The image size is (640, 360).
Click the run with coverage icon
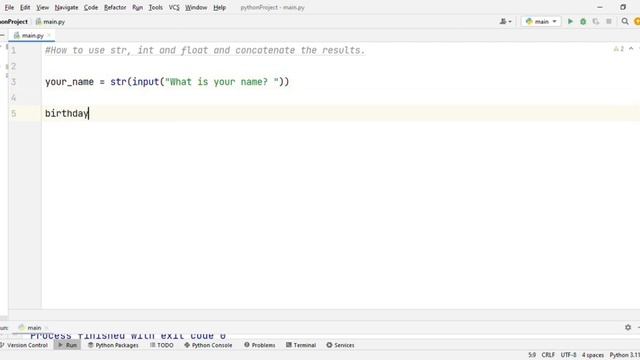(x=596, y=21)
